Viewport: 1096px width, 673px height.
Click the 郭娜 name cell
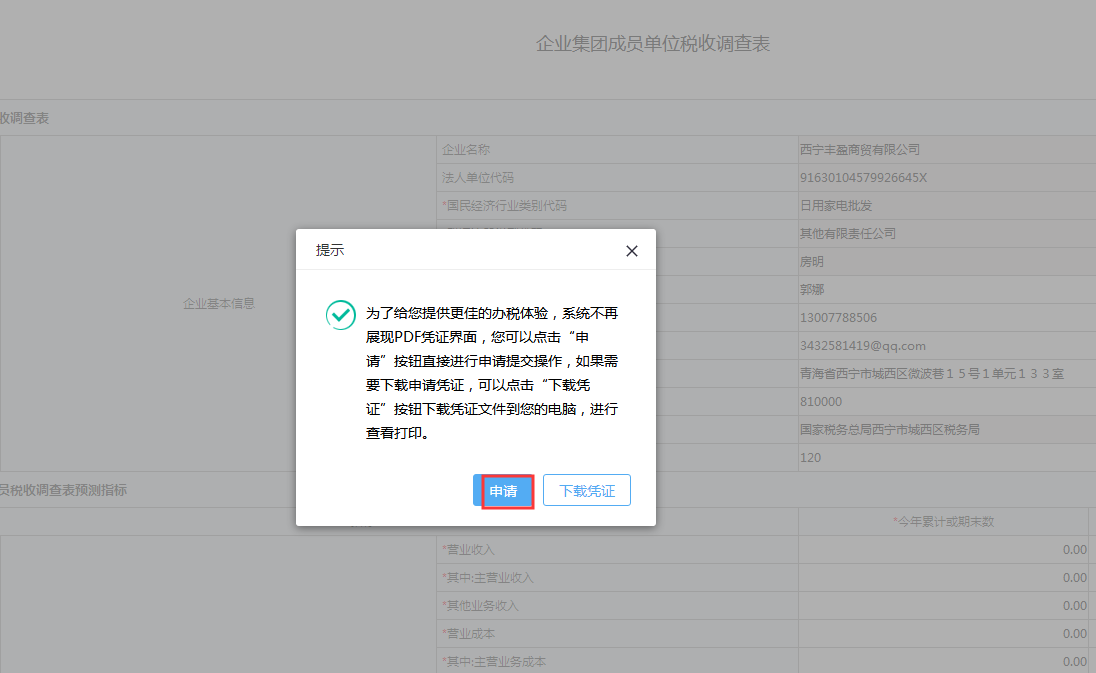[947, 289]
